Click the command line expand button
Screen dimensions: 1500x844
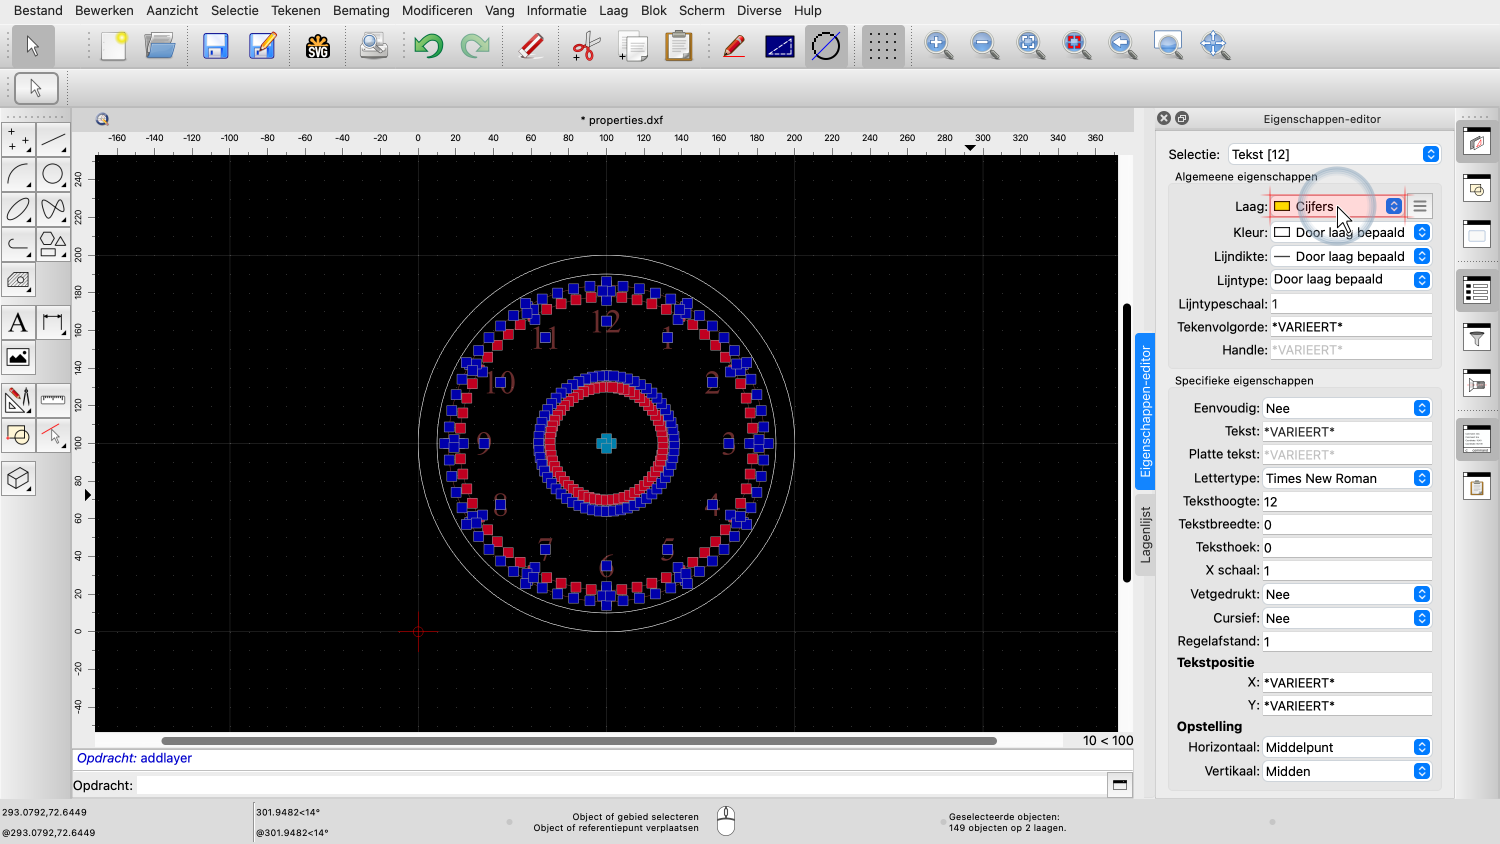click(1120, 785)
